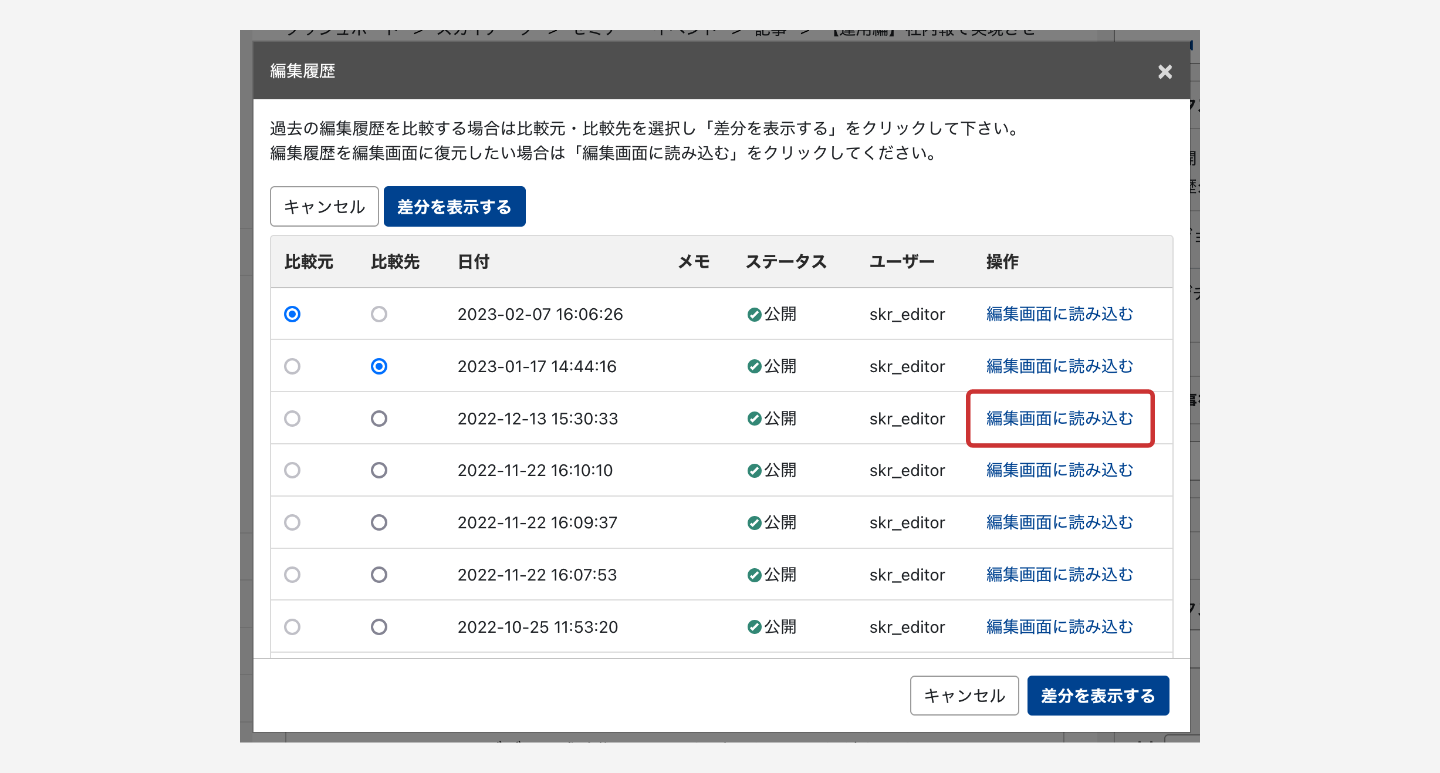The image size is (1440, 773).
Task: Select 比較先 radio for 2022-11-22 16:10:10
Action: pyautogui.click(x=379, y=470)
